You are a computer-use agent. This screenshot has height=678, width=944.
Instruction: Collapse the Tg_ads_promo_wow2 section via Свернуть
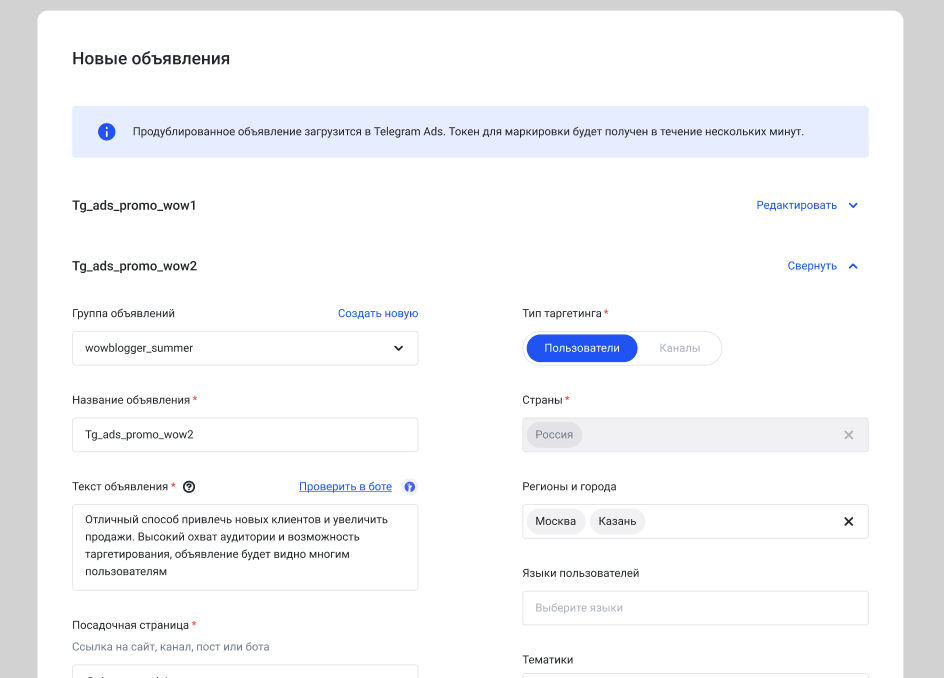point(810,266)
